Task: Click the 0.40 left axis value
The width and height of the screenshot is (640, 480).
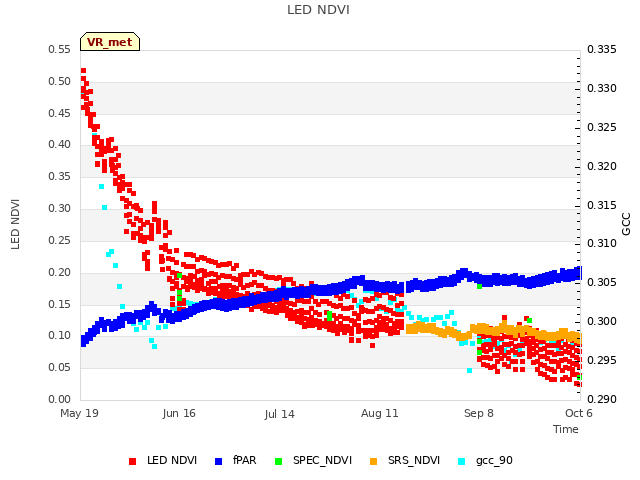Action: pos(59,144)
